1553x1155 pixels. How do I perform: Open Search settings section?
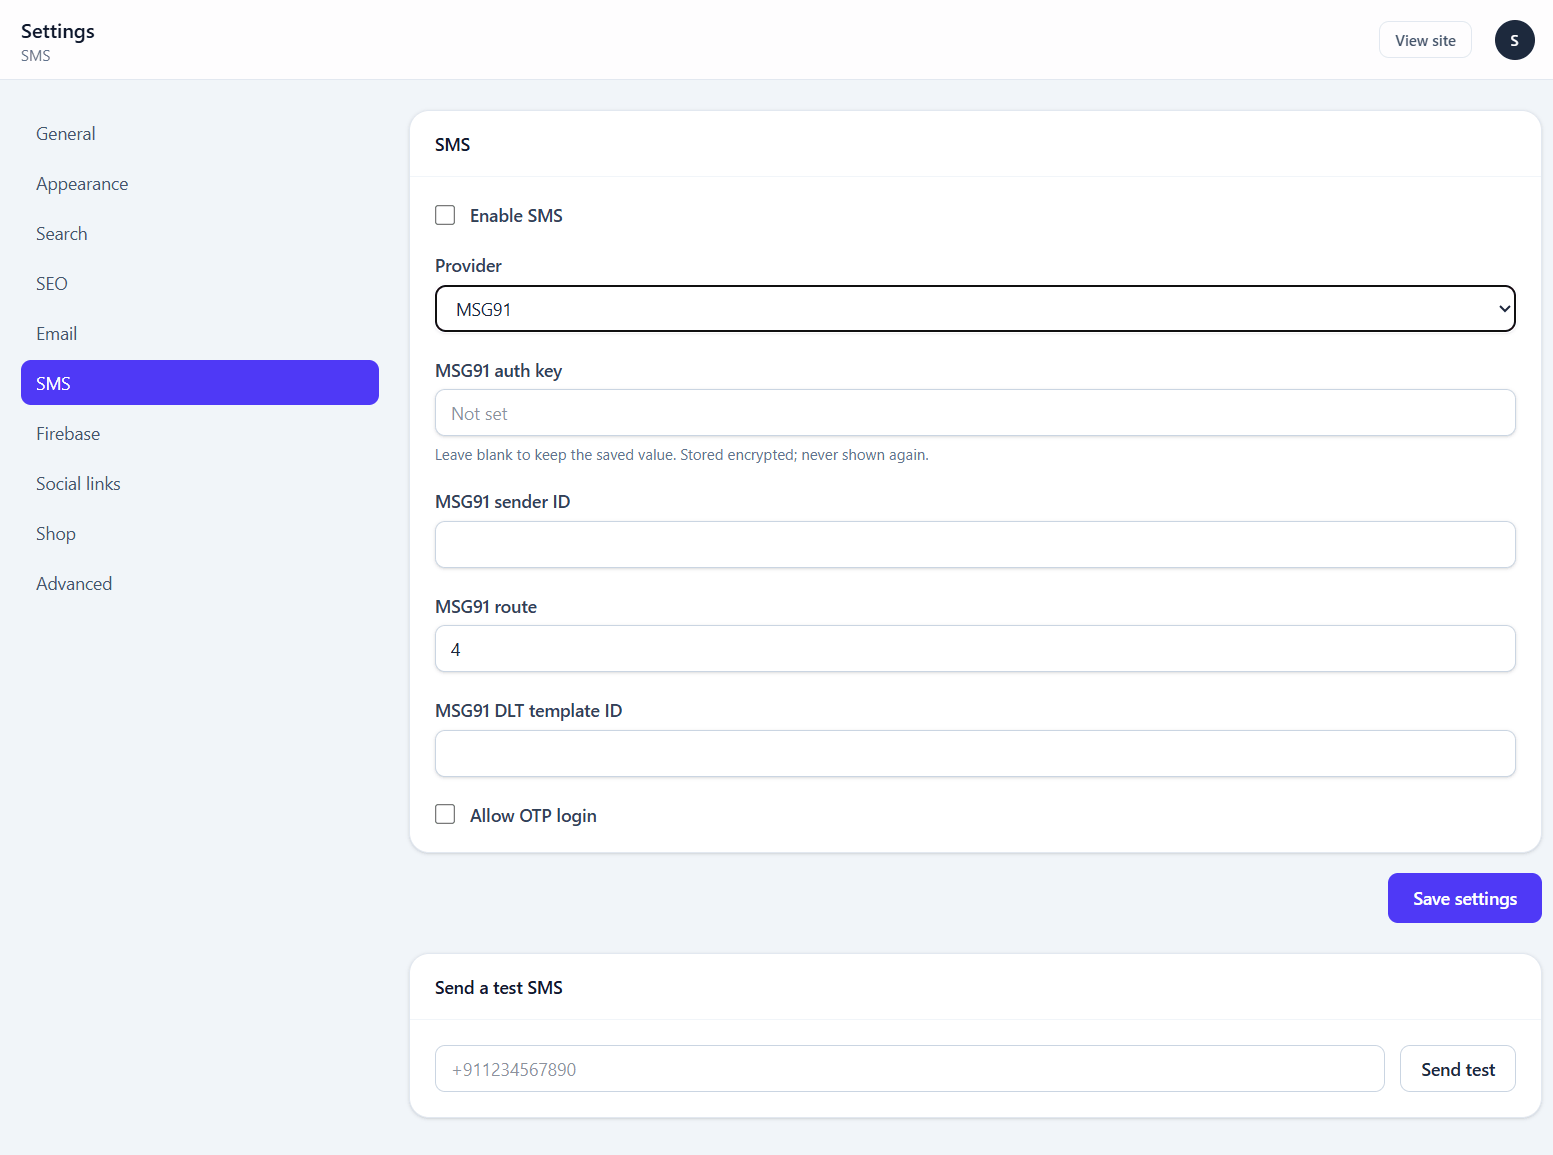click(200, 234)
